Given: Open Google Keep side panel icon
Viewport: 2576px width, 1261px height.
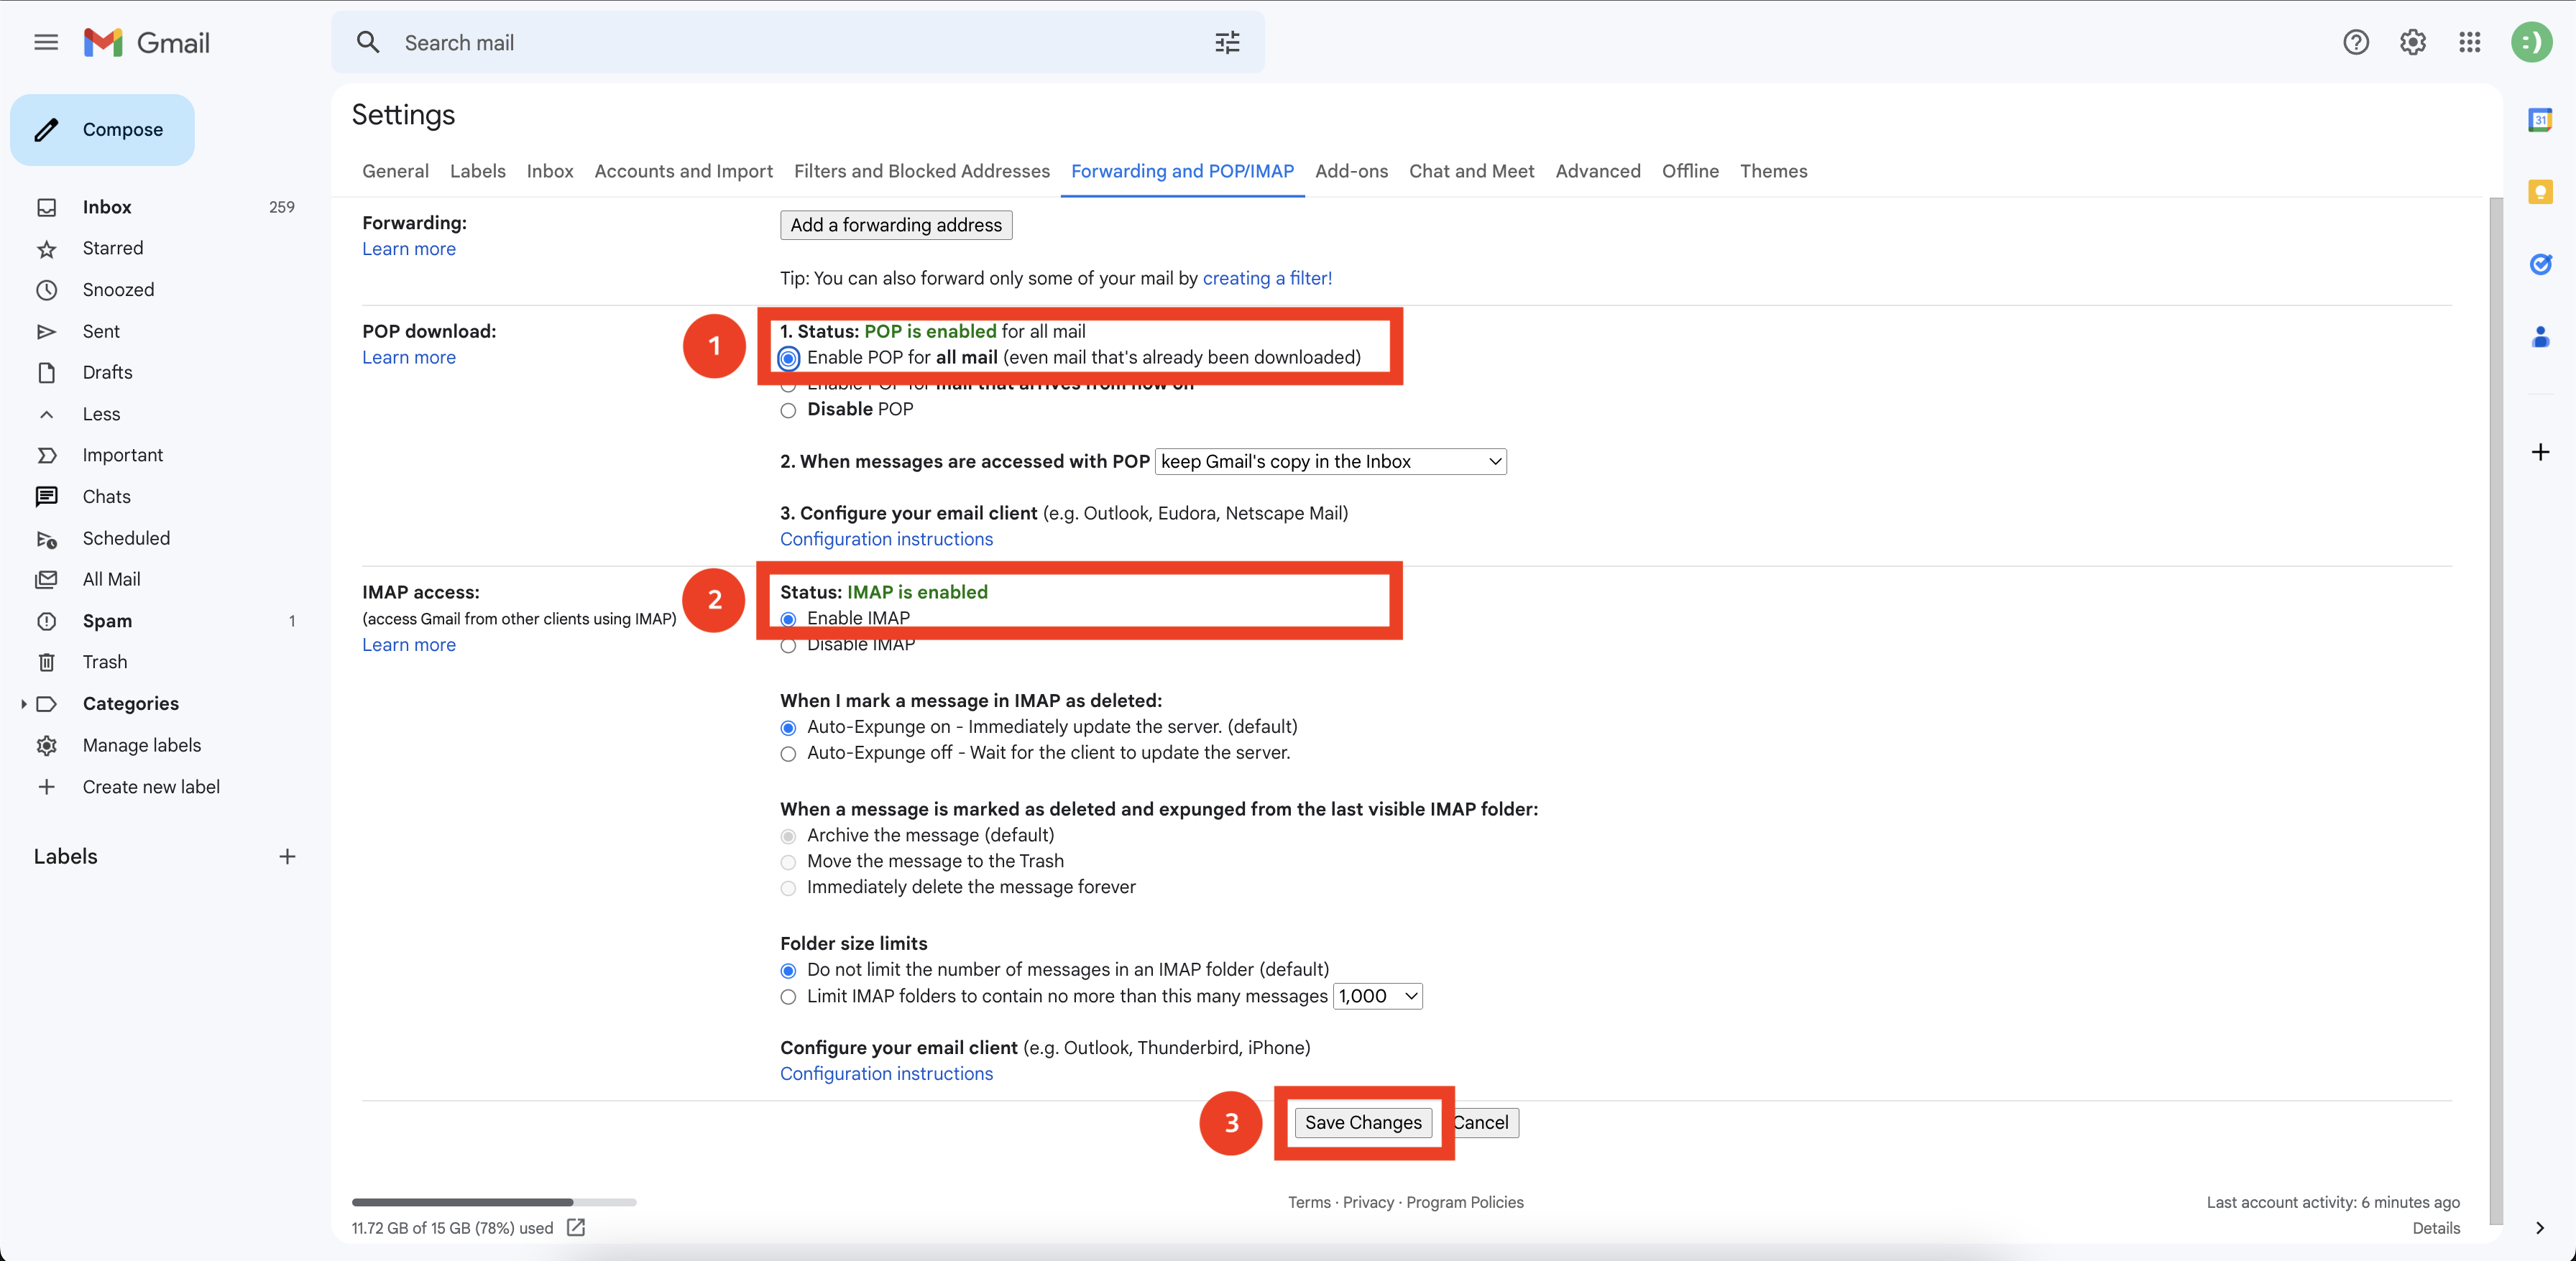Looking at the screenshot, I should pyautogui.click(x=2539, y=192).
